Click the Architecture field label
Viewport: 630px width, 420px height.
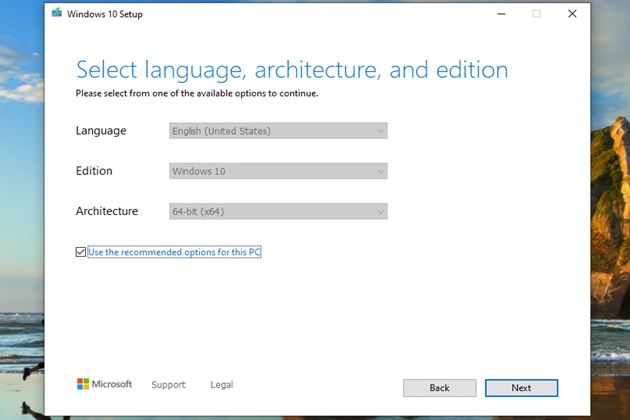point(107,211)
